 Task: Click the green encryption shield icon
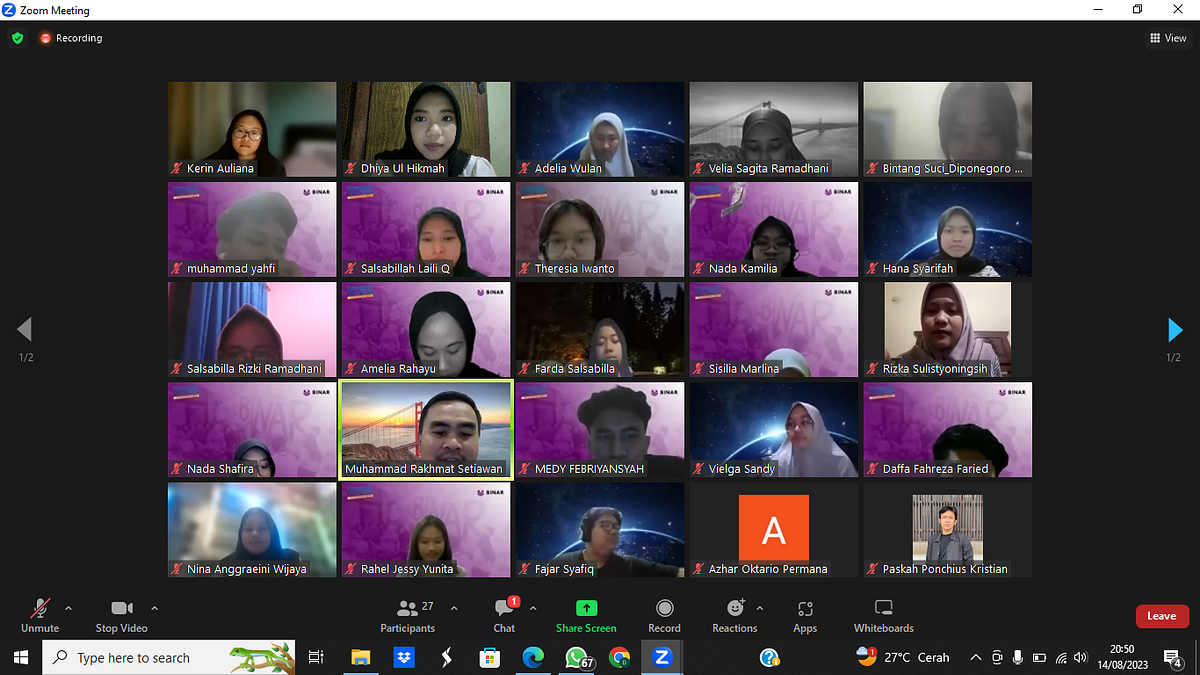pyautogui.click(x=17, y=38)
